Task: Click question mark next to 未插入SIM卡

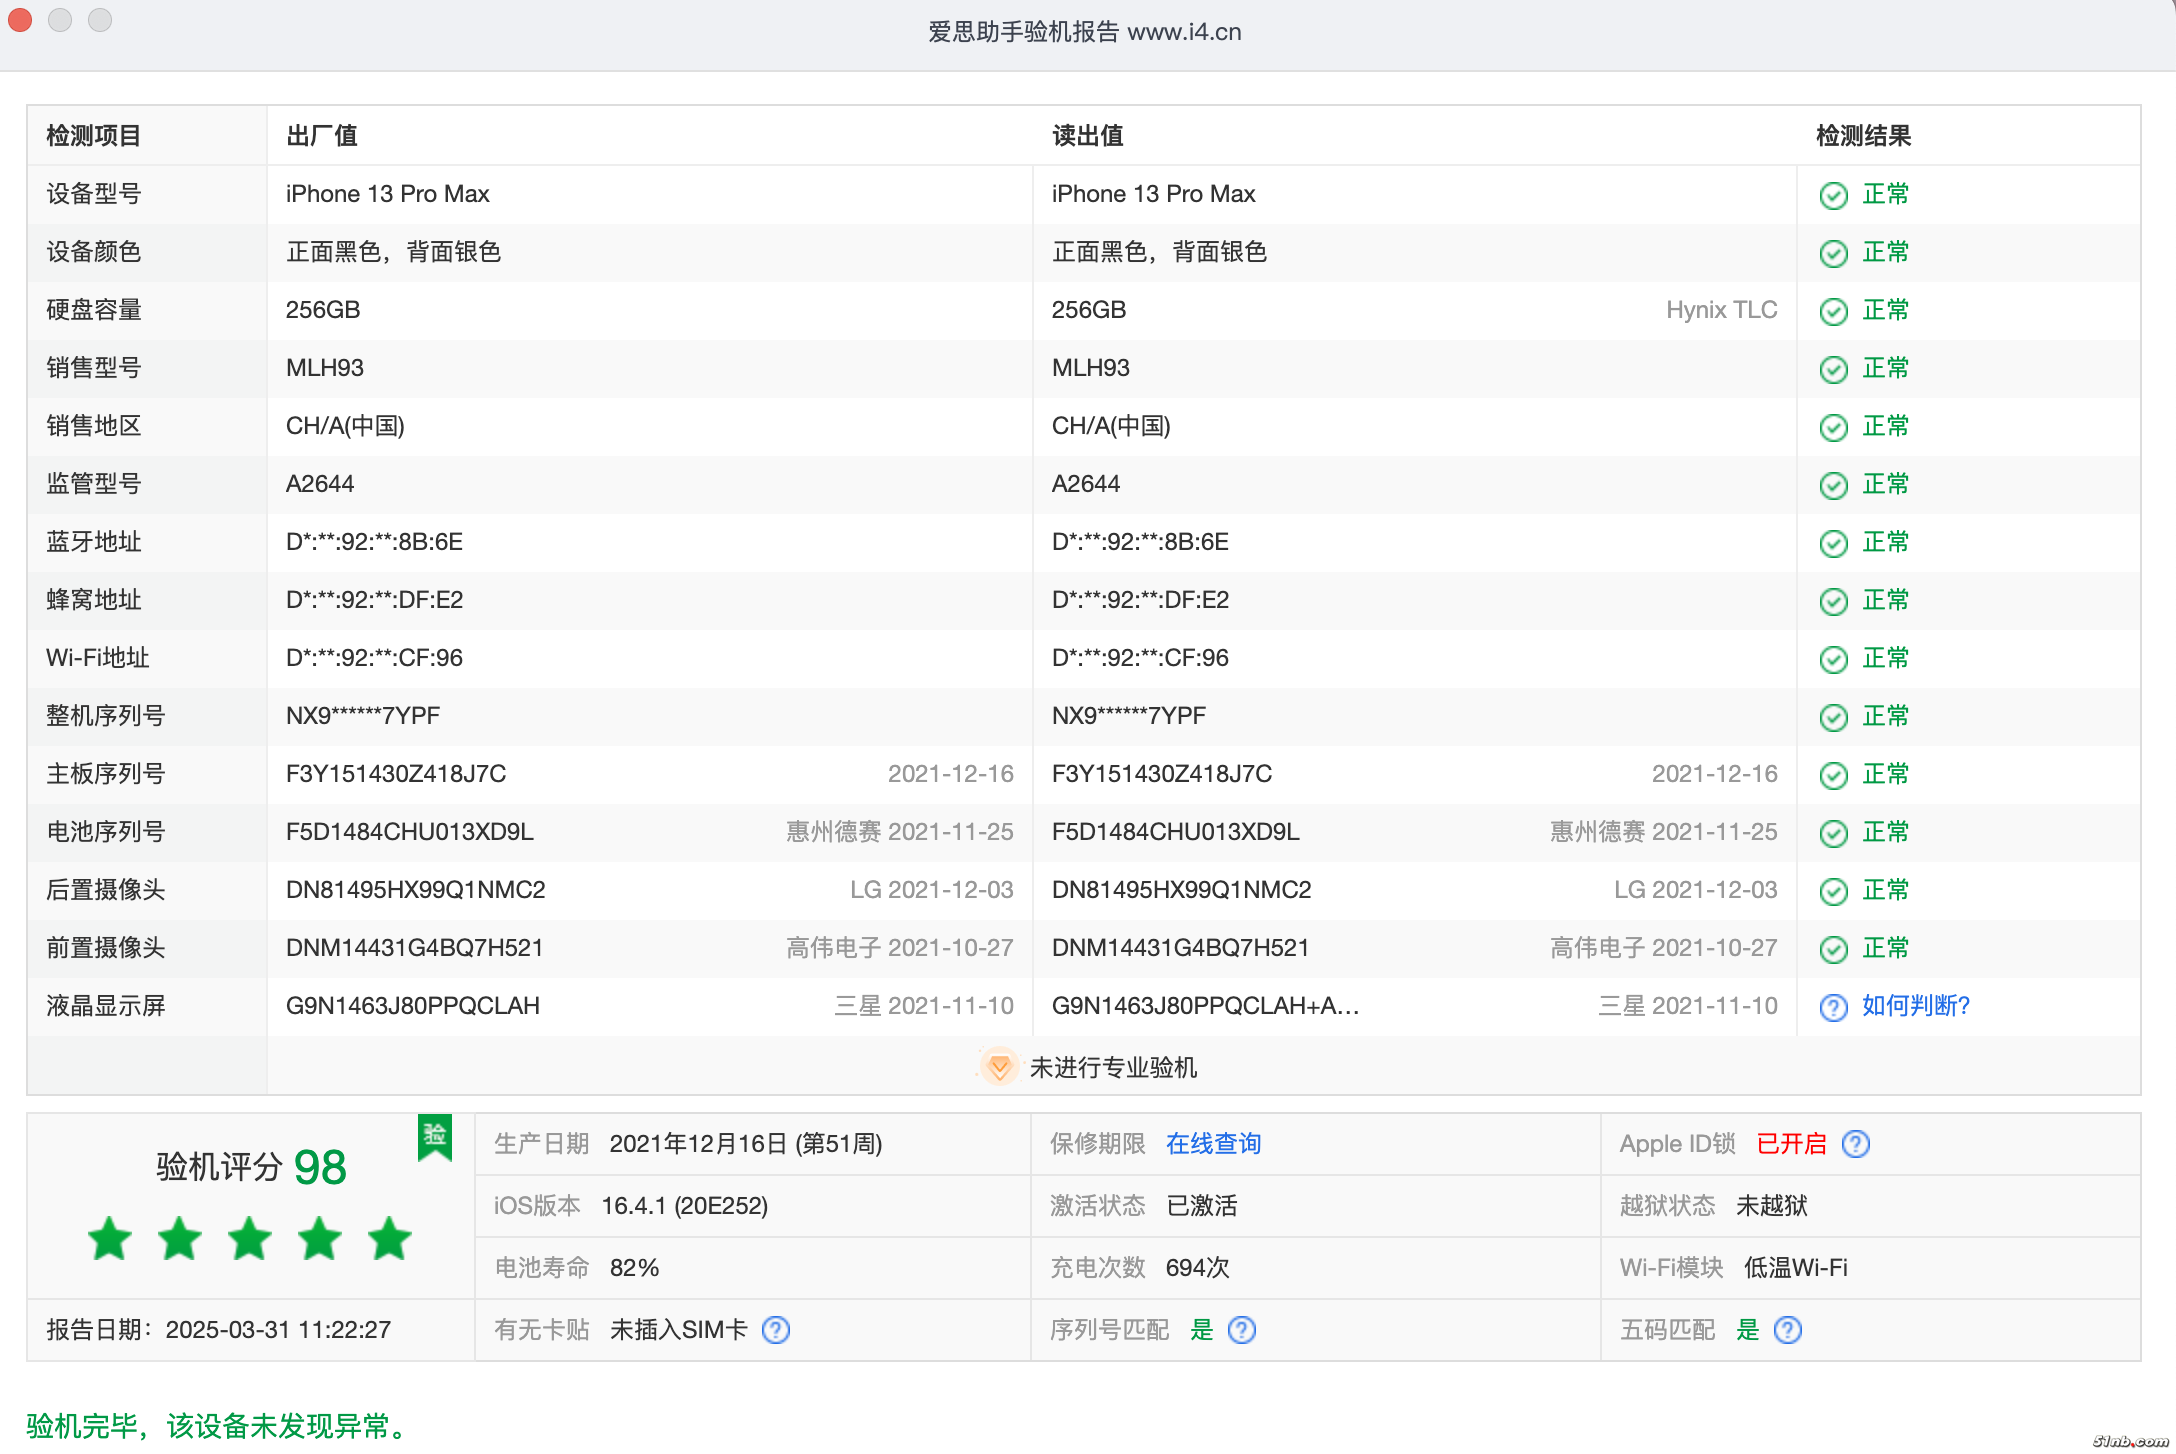Action: [x=775, y=1330]
